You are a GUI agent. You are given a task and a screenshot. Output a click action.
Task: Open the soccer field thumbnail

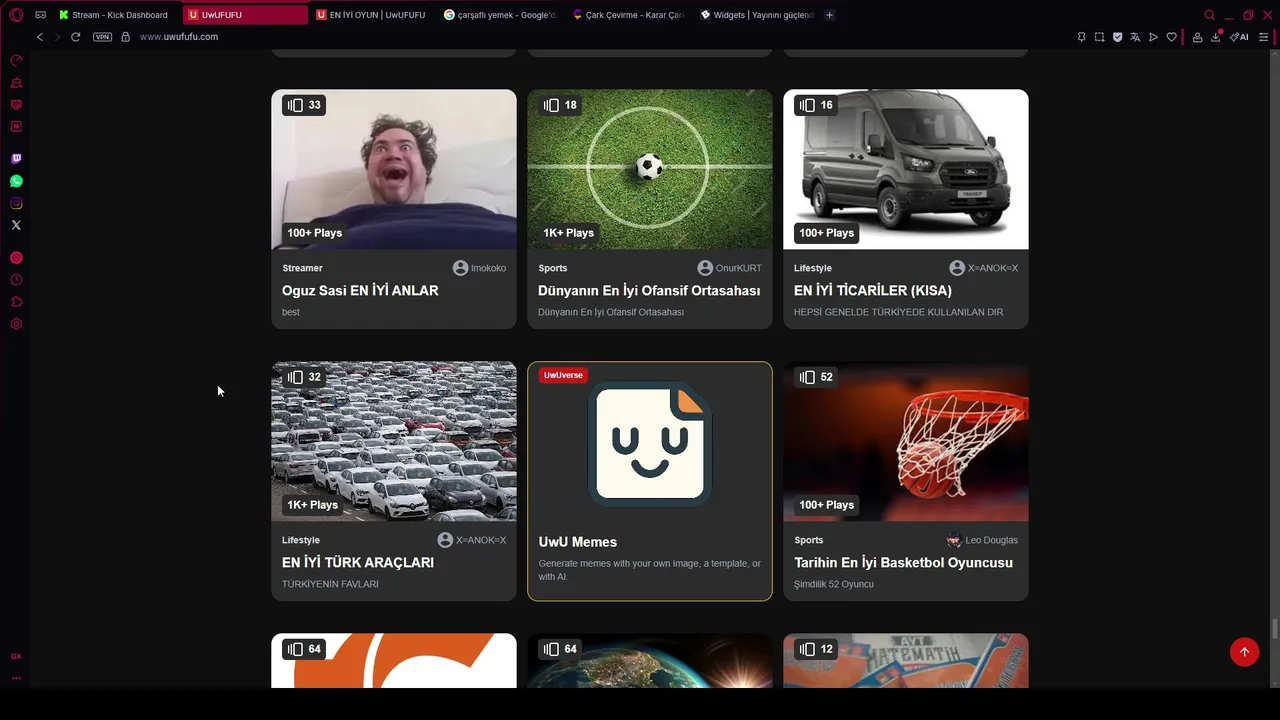click(x=650, y=169)
